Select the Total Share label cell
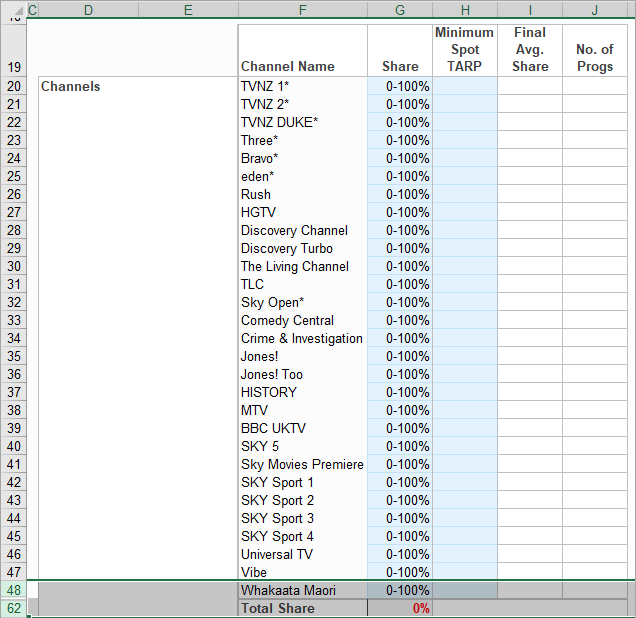Image resolution: width=636 pixels, height=618 pixels. [x=303, y=608]
